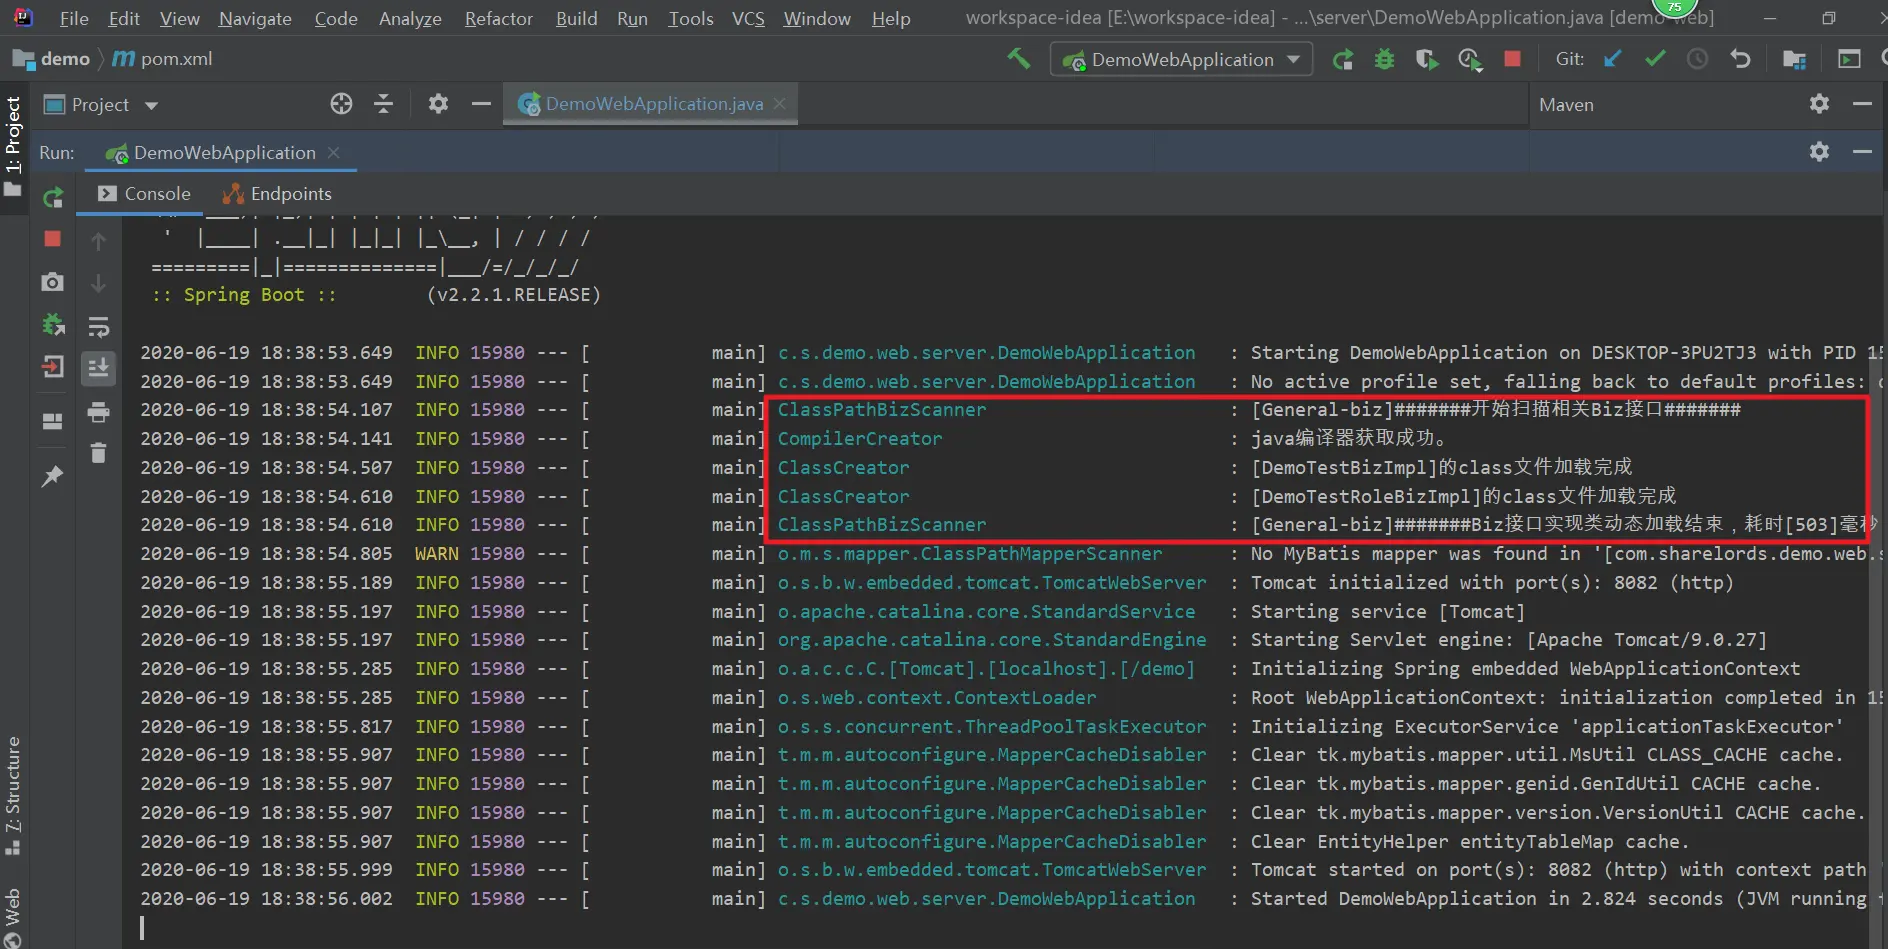Open Run panel settings gear
Image resolution: width=1888 pixels, height=949 pixels.
click(x=1819, y=151)
